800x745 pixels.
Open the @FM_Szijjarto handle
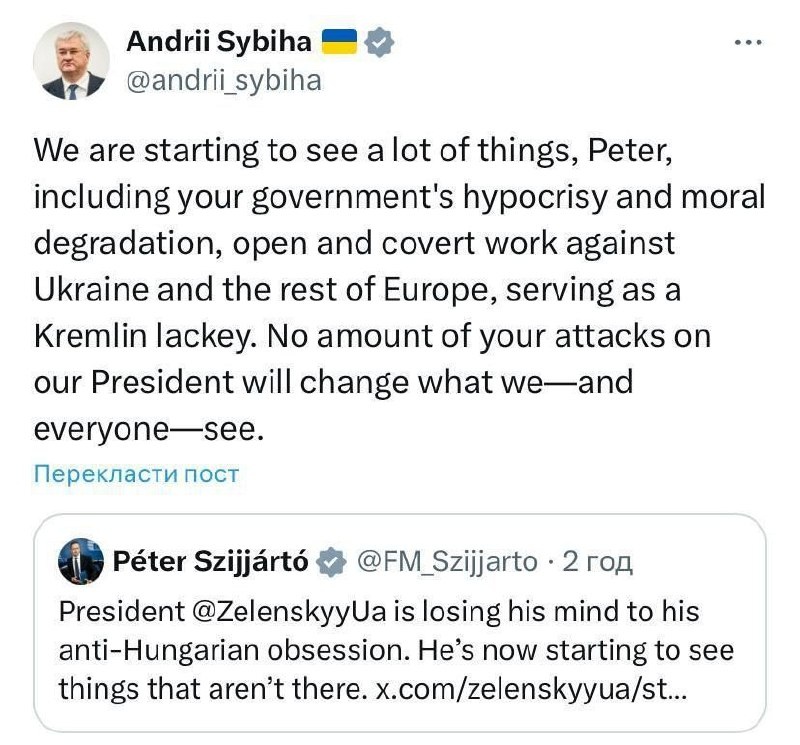(x=447, y=562)
